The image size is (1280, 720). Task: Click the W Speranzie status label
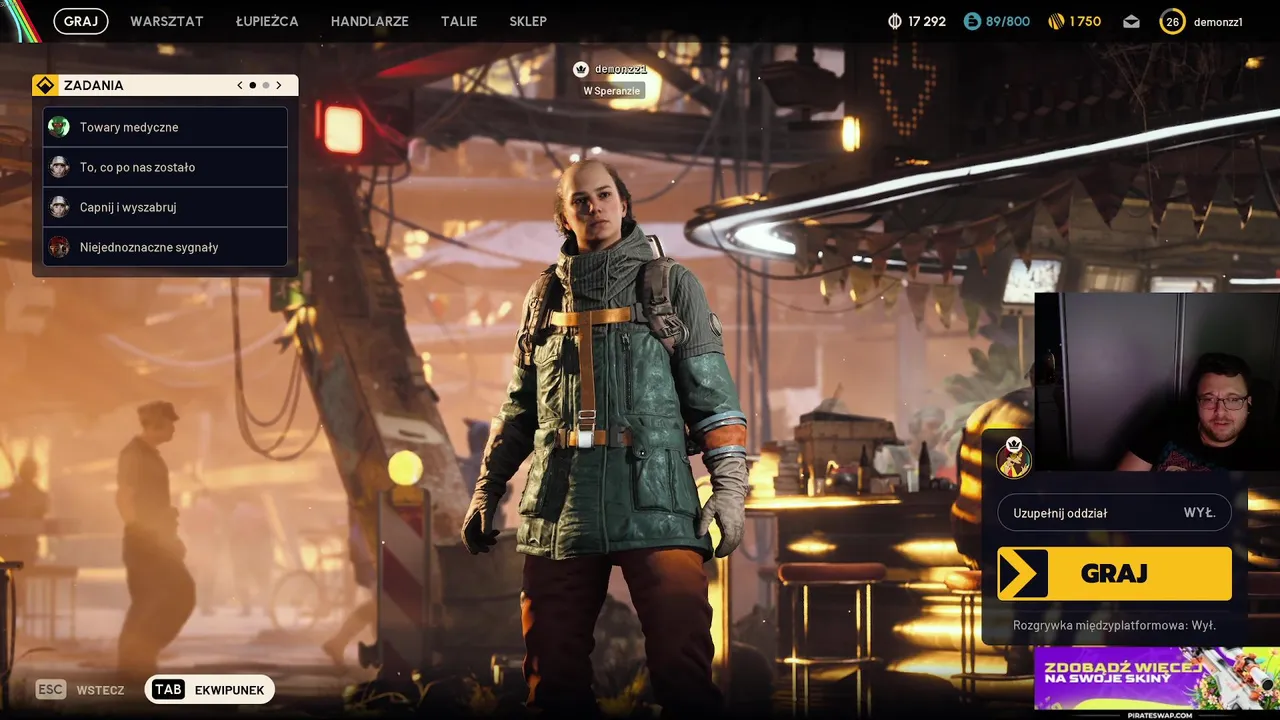tap(612, 91)
